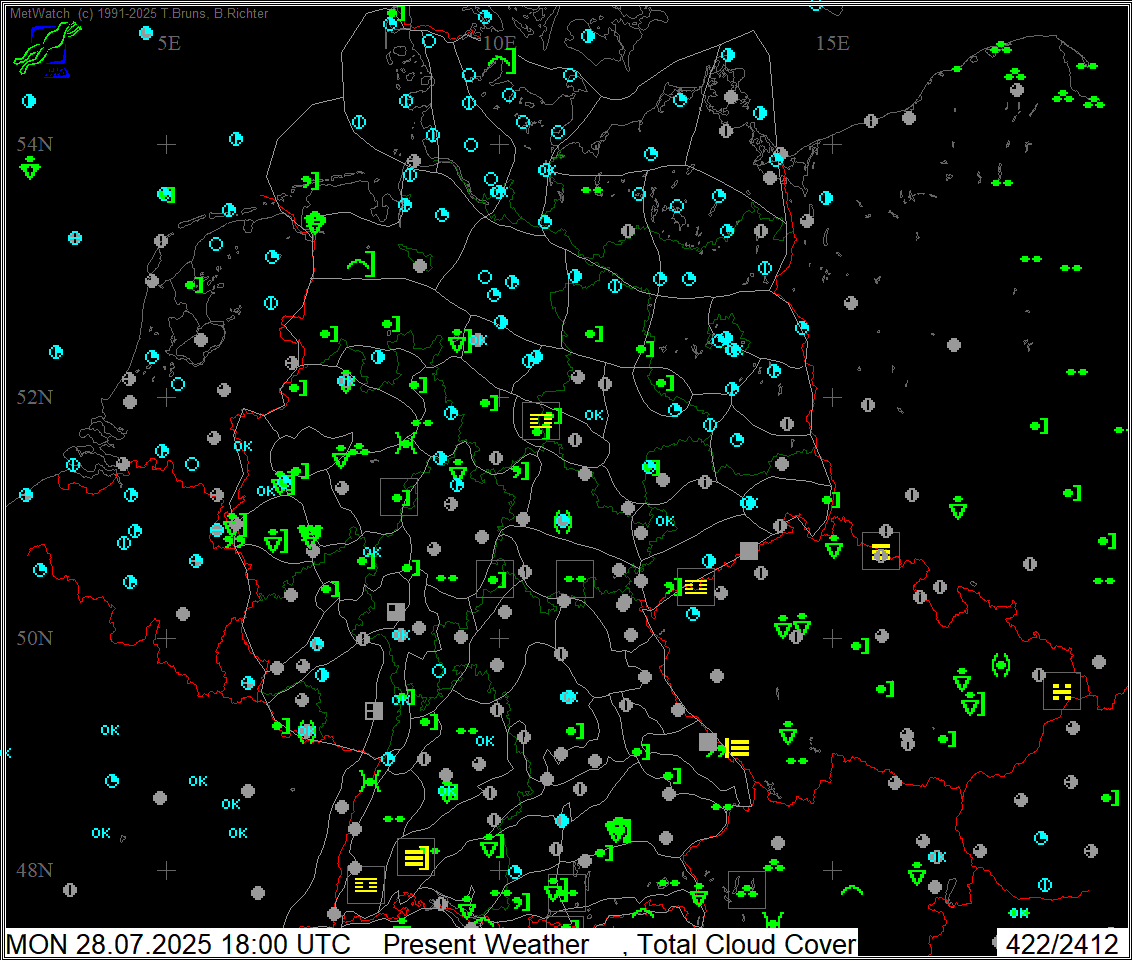Image resolution: width=1132 pixels, height=960 pixels.
Task: Click the Present Weather caption
Action: point(486,944)
